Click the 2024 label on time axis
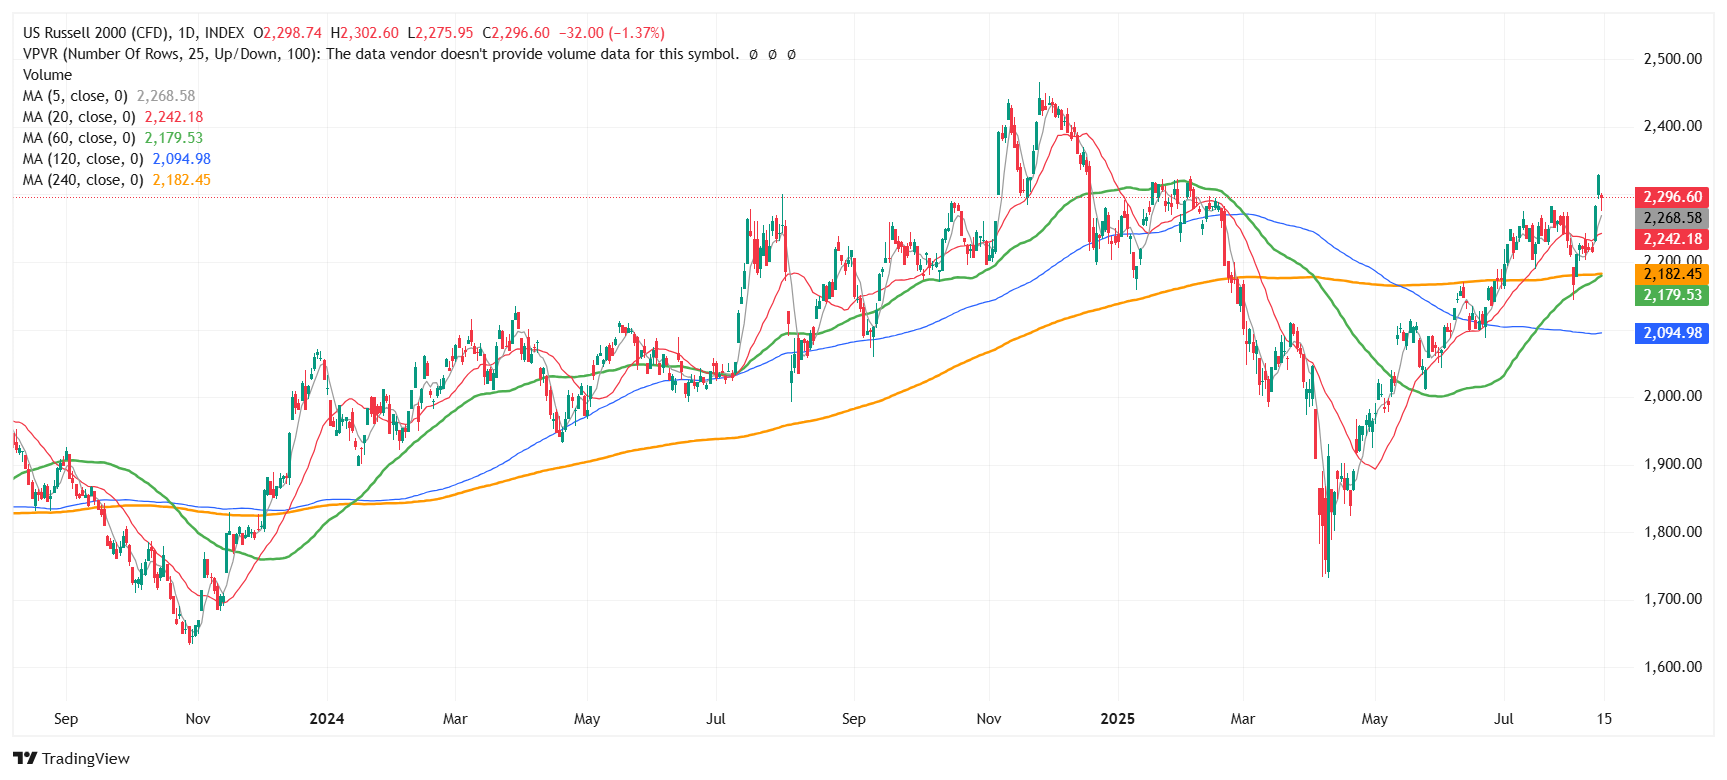The width and height of the screenshot is (1727, 780). click(326, 719)
